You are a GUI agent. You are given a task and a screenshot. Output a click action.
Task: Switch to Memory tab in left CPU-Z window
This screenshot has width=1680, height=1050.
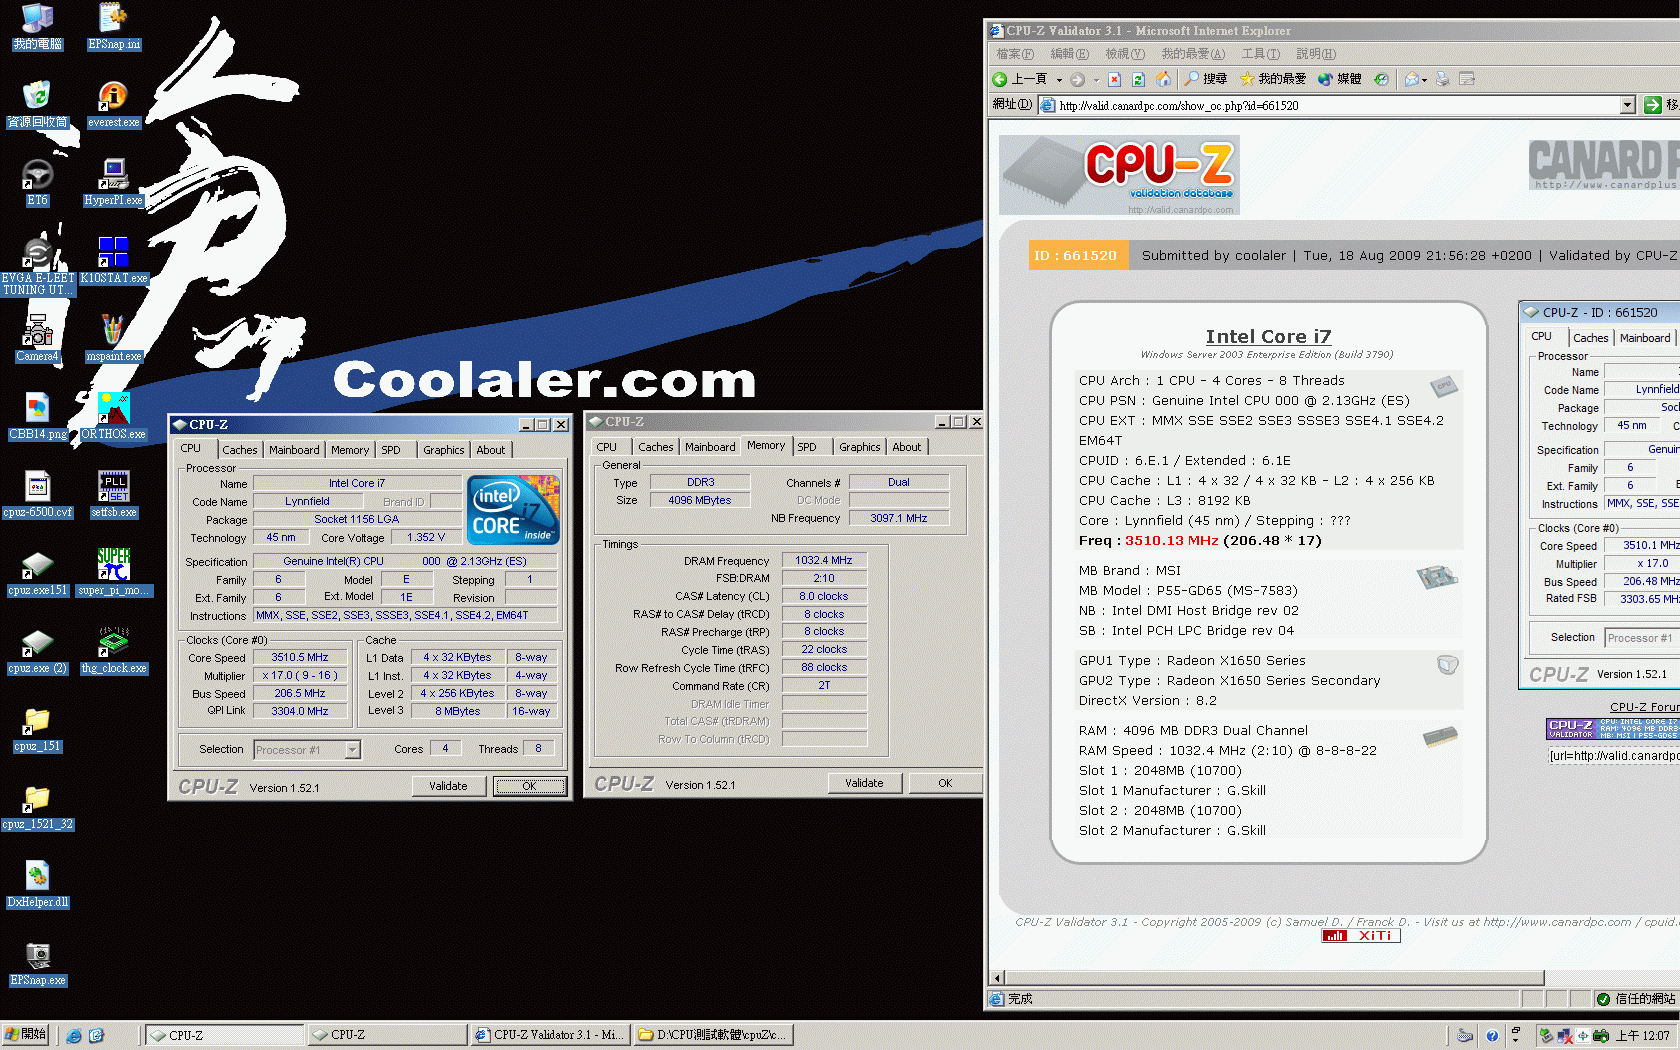[x=350, y=450]
